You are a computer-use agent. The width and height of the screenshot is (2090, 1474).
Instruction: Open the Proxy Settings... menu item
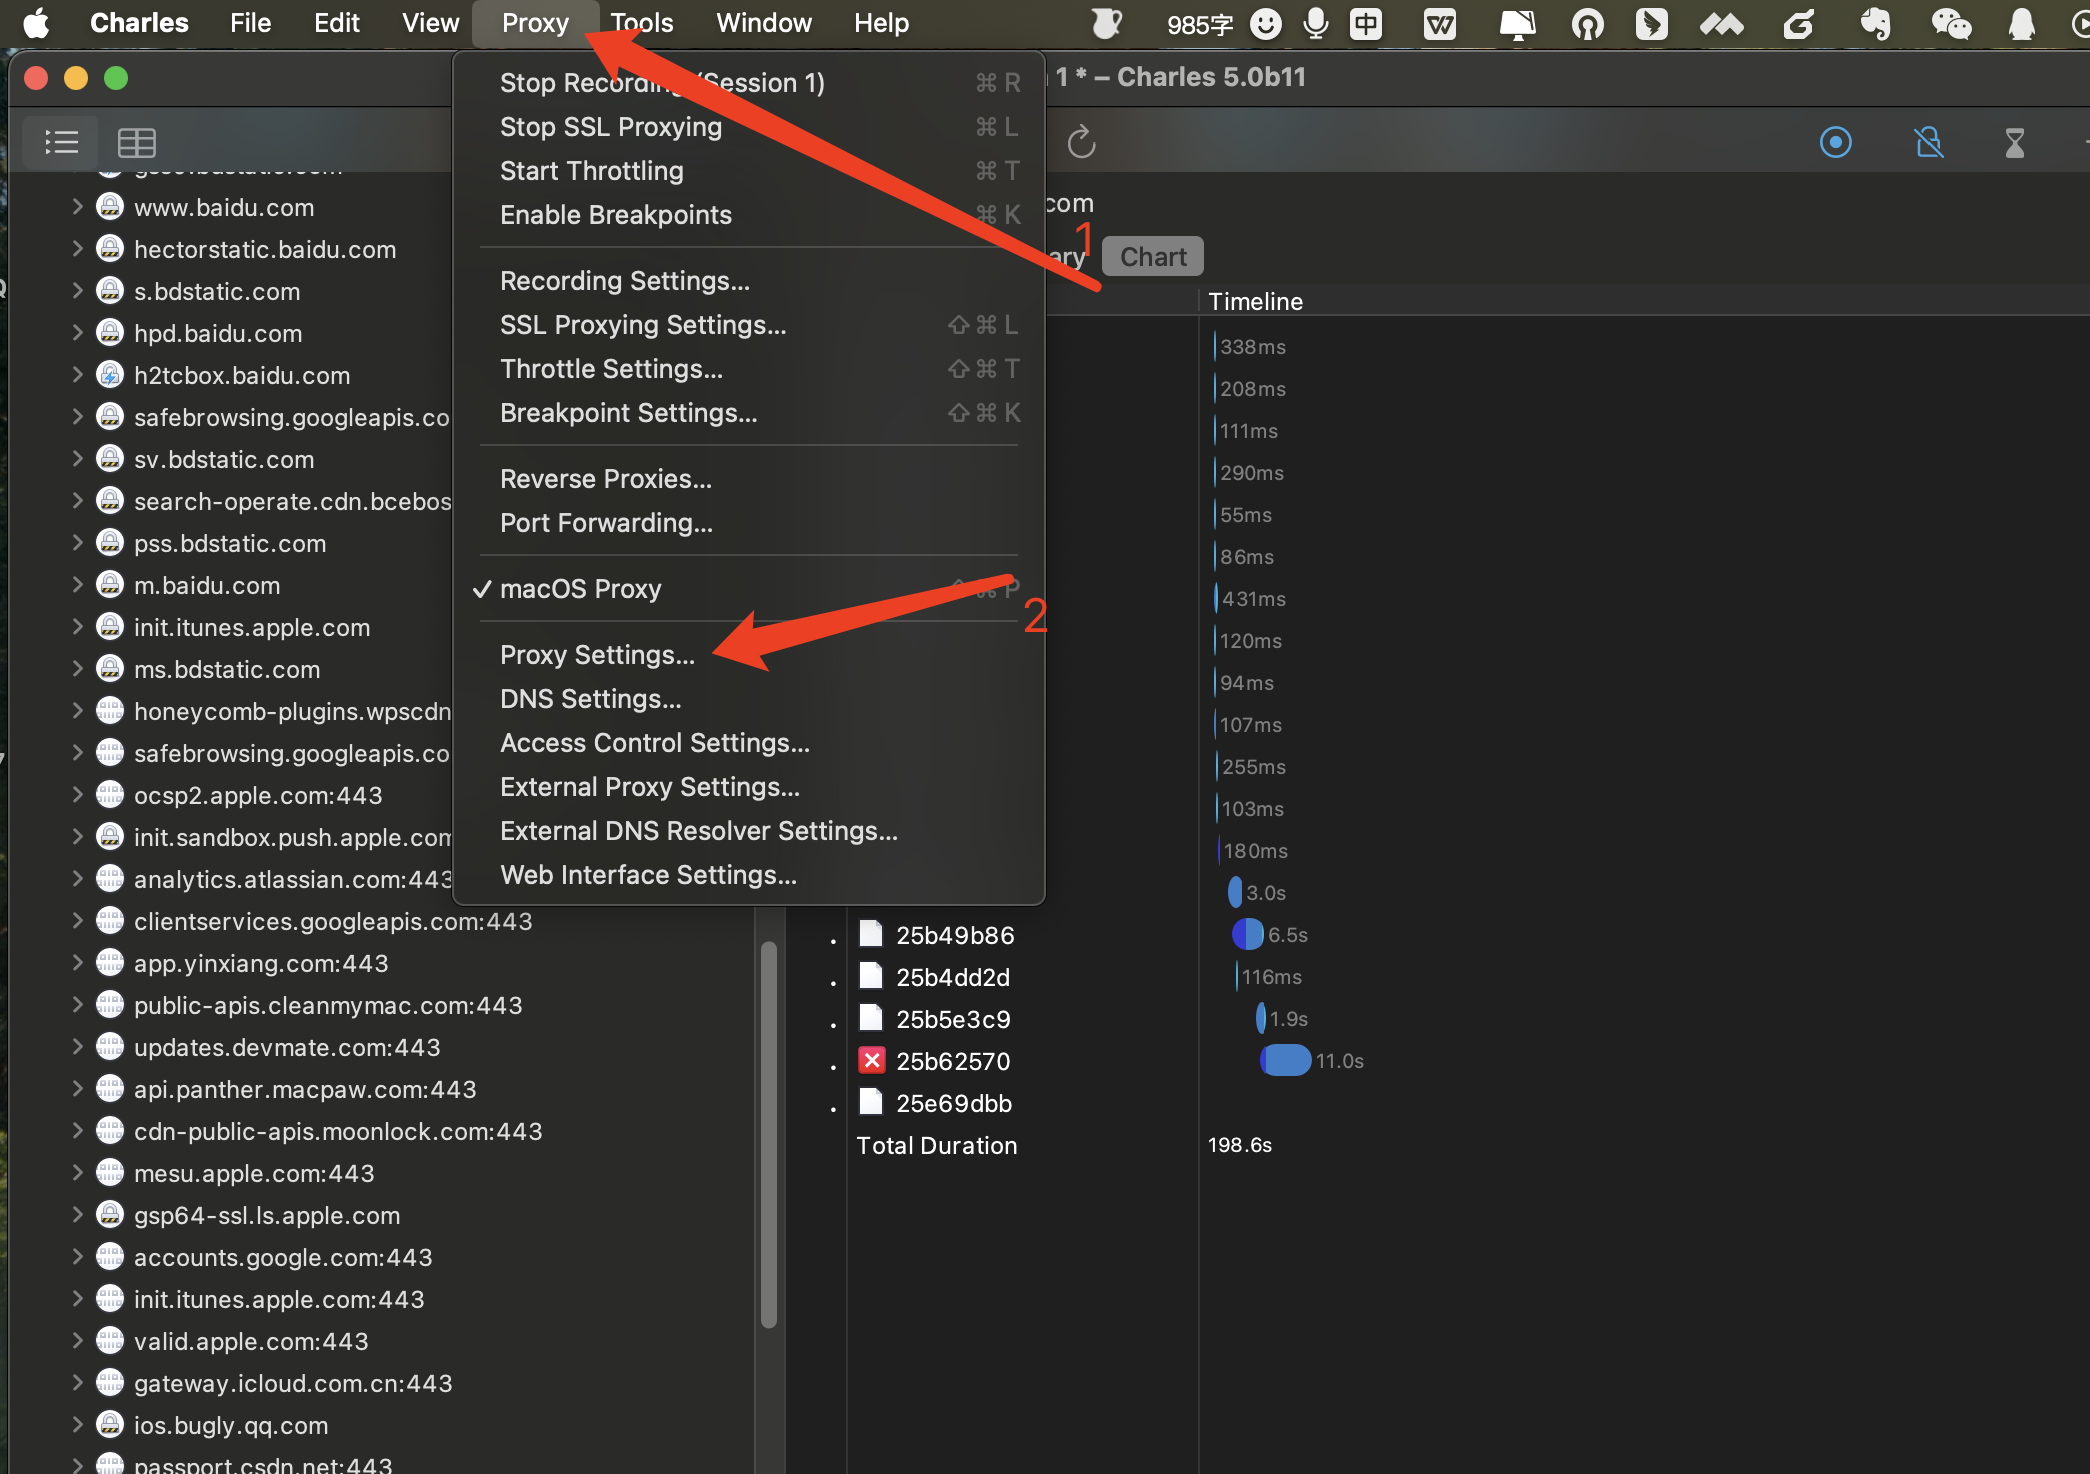pos(748,655)
